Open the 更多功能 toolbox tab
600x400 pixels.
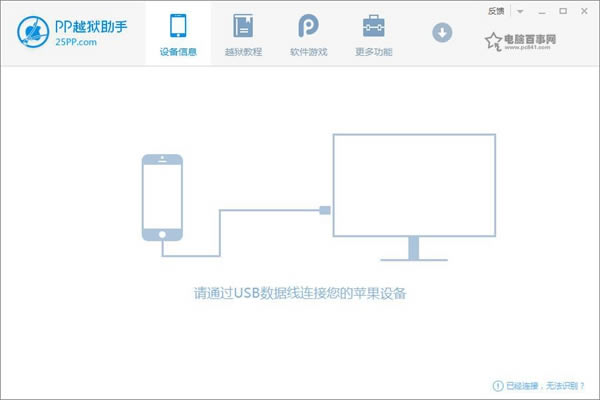coord(373,34)
